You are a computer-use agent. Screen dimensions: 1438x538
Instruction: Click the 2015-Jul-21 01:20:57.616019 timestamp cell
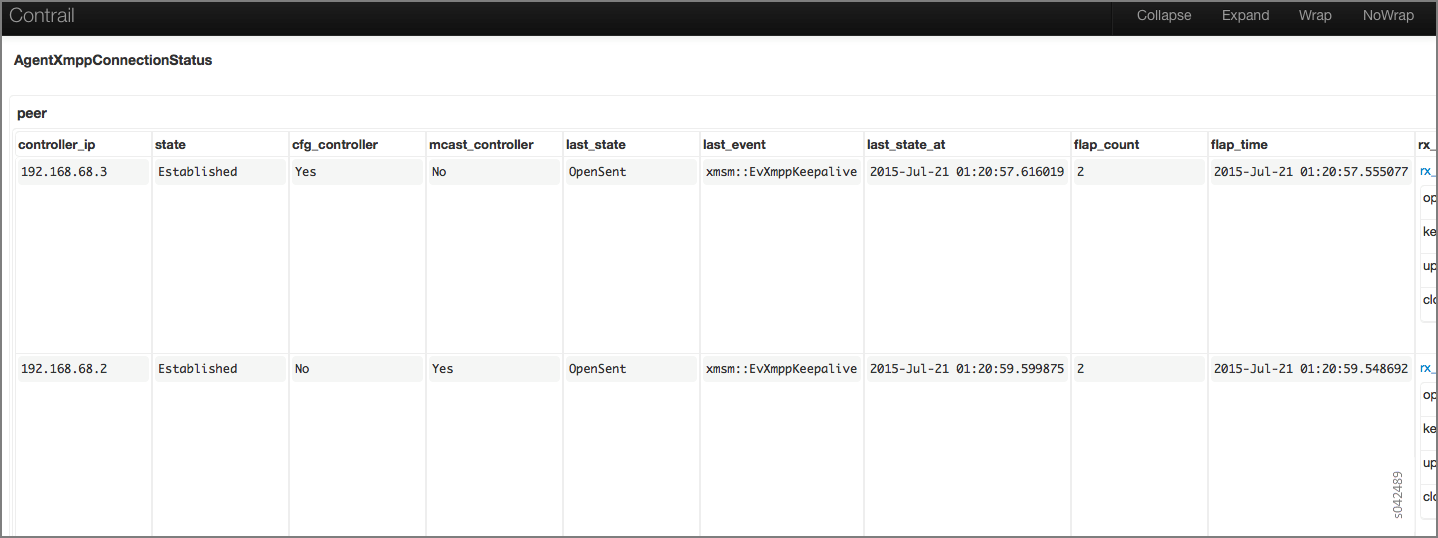tap(966, 172)
